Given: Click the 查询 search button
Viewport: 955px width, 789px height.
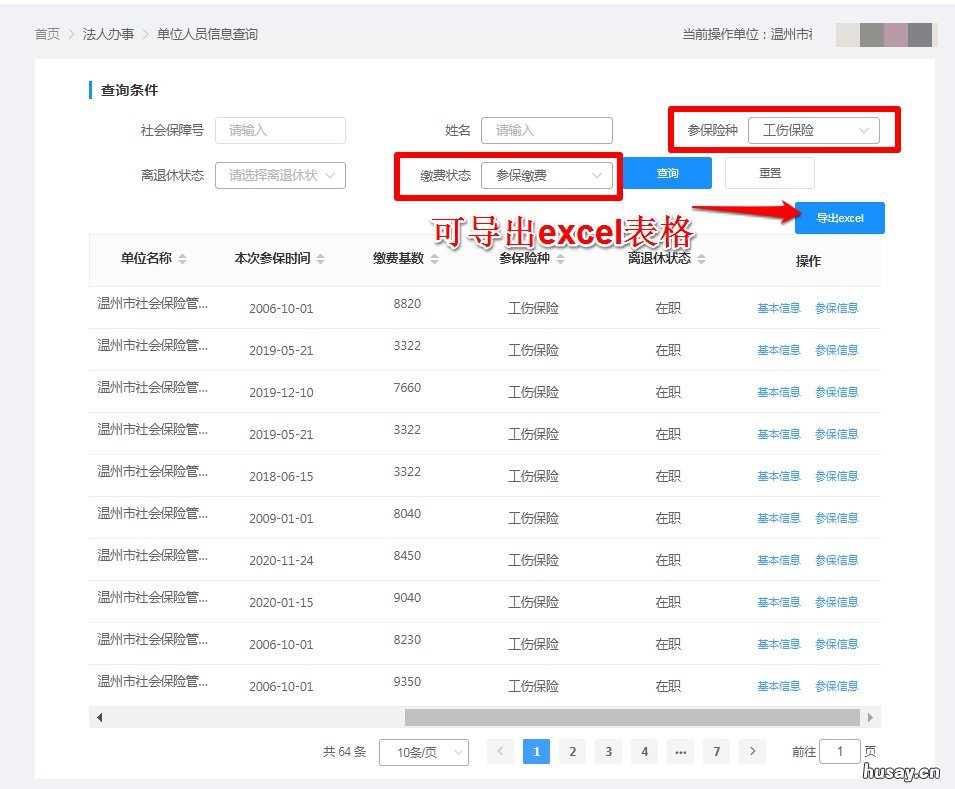Looking at the screenshot, I should coord(666,173).
